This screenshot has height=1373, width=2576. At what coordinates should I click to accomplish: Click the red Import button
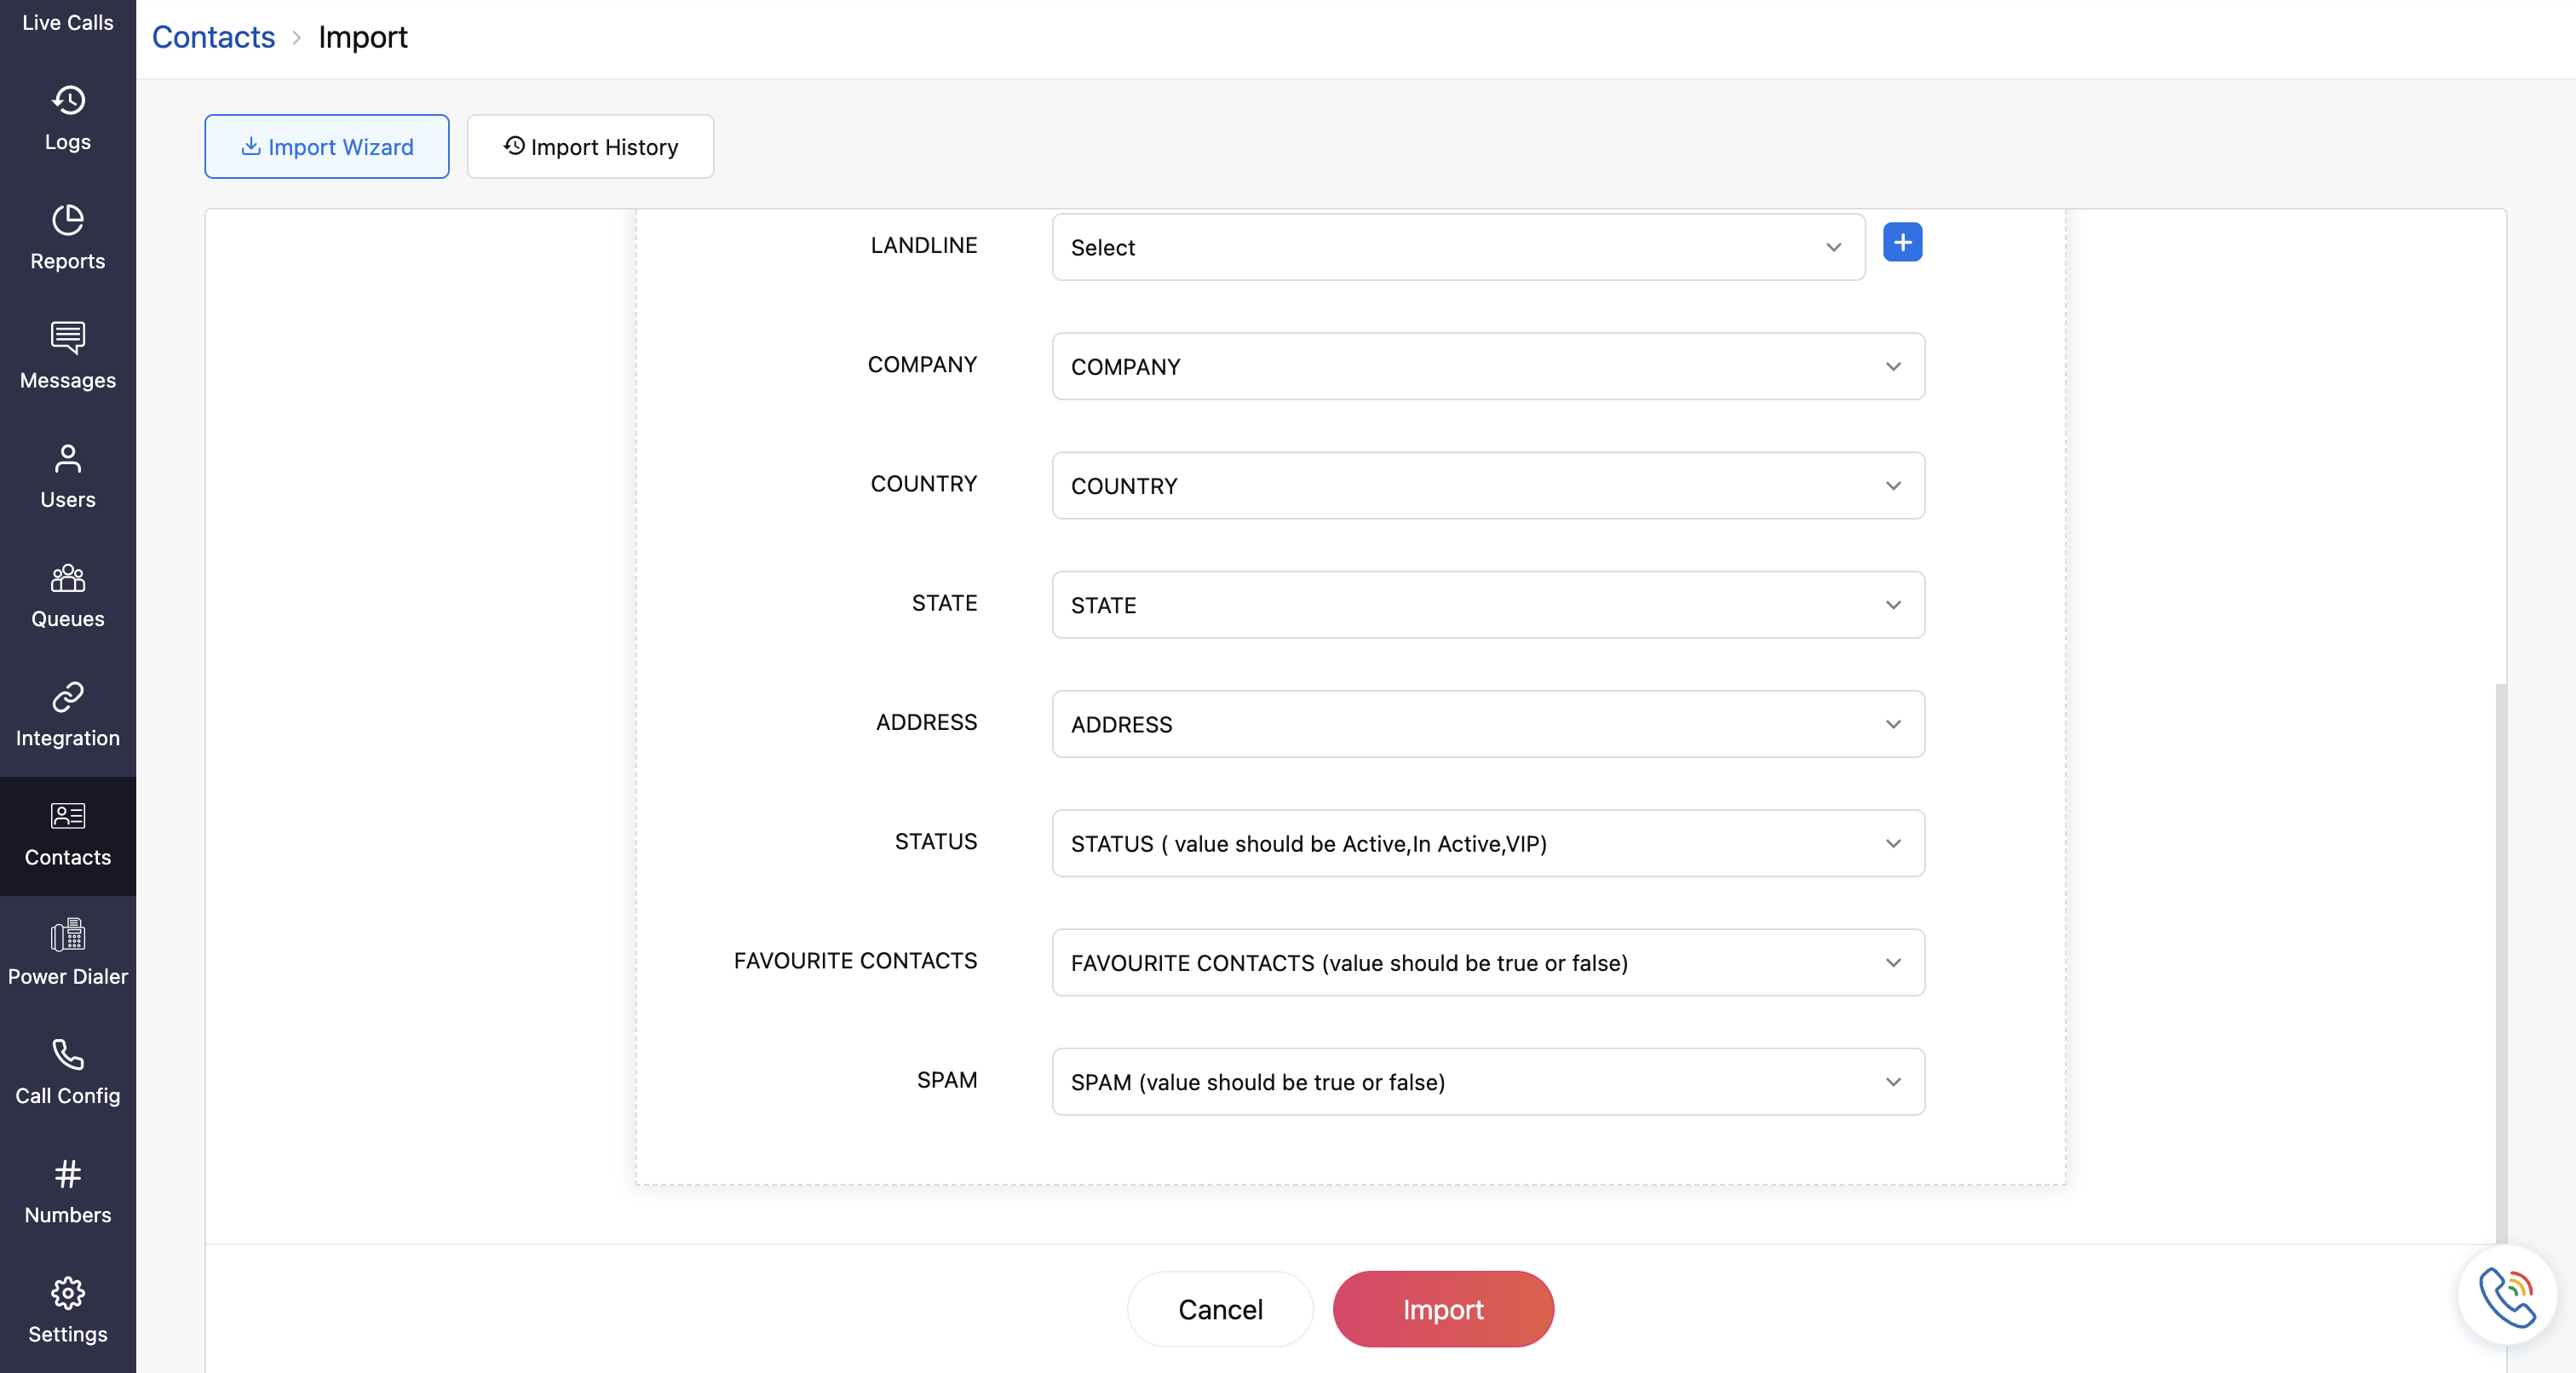pos(1442,1309)
